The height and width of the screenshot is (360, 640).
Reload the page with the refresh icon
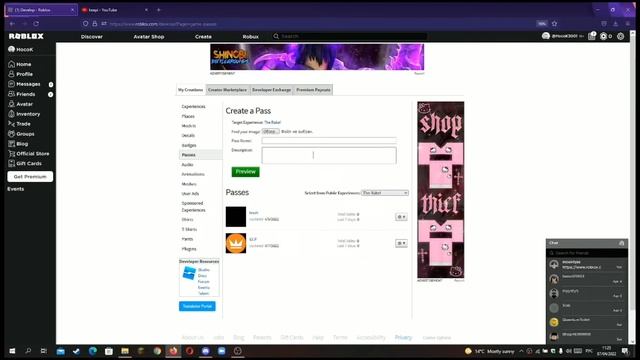pyautogui.click(x=36, y=24)
